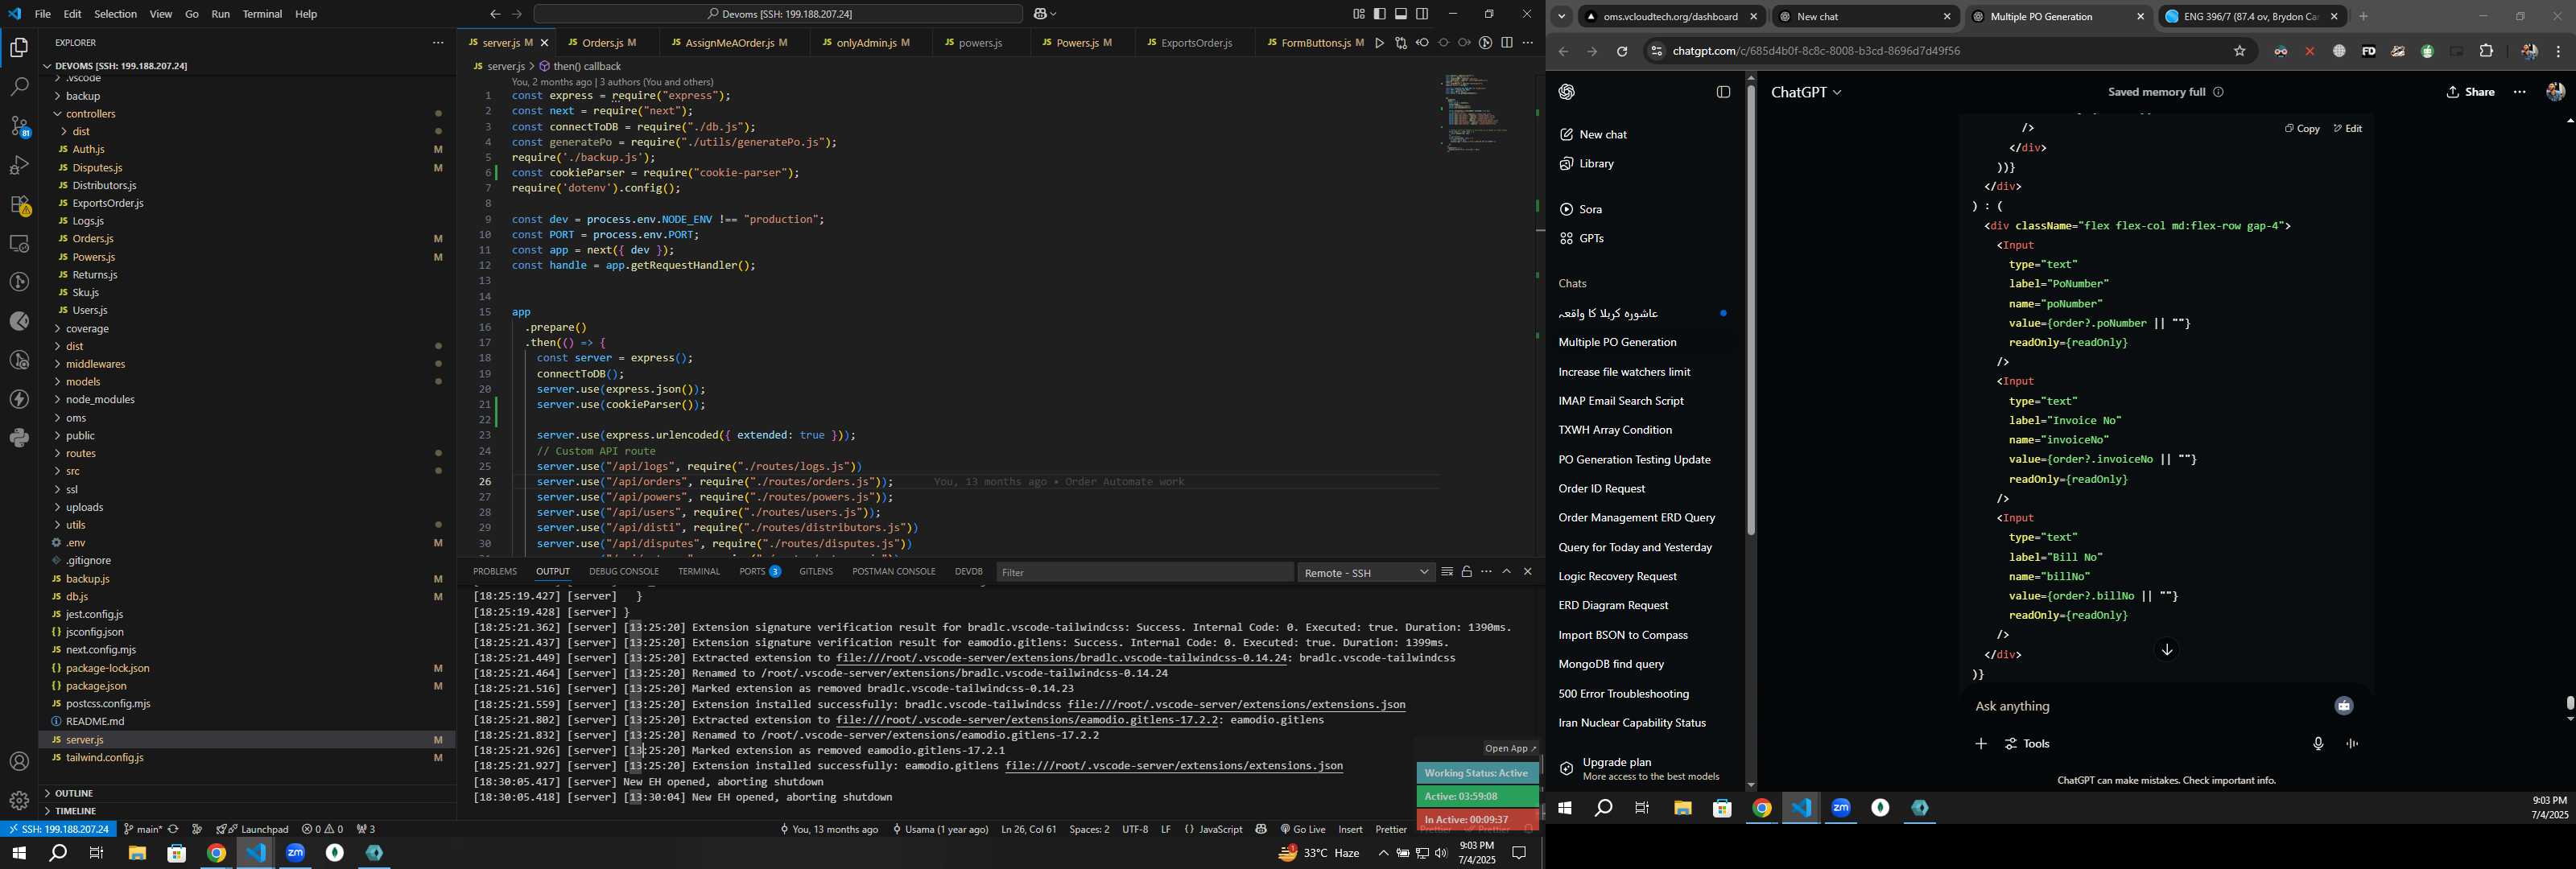The height and width of the screenshot is (869, 2576).
Task: Click the microphone dictate icon in ChatGPT
Action: point(2318,744)
